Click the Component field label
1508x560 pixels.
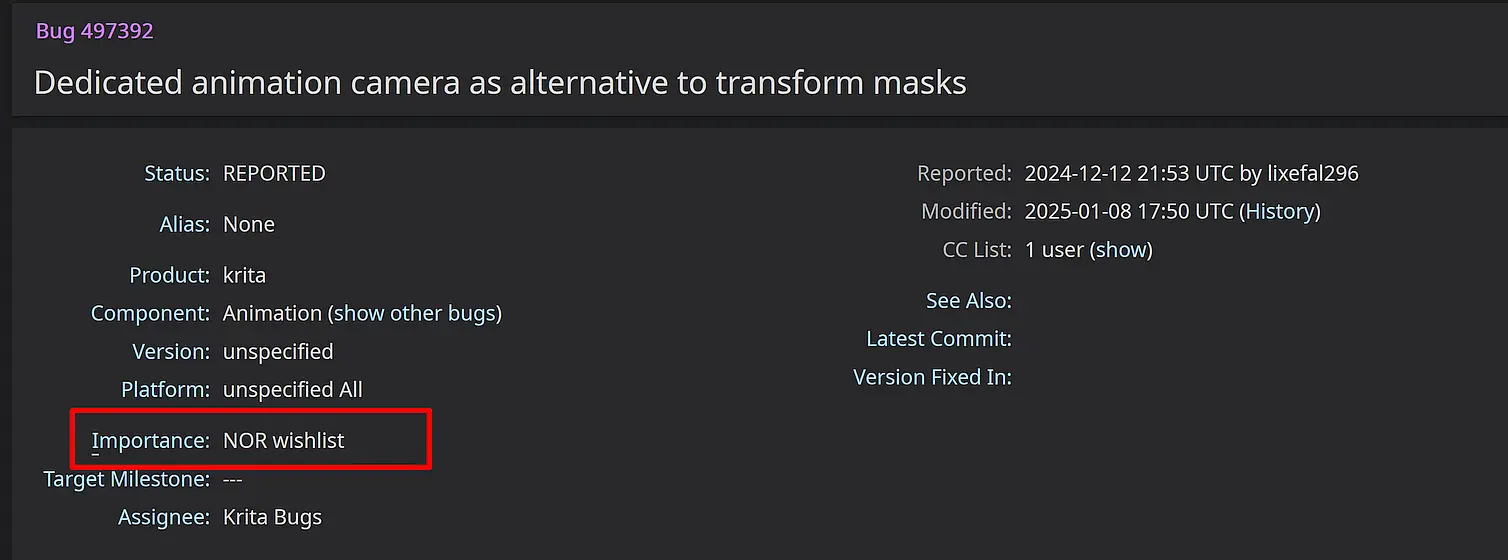150,314
